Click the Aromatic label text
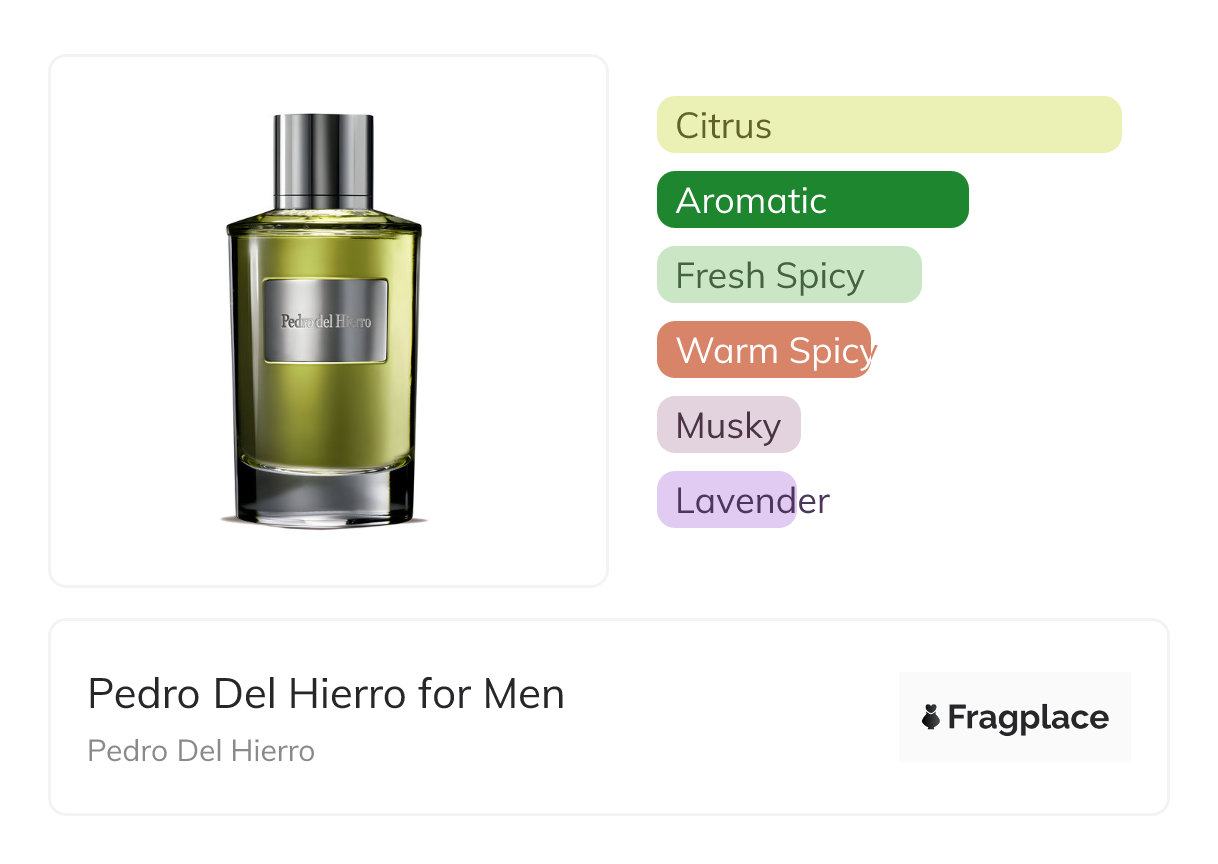1218x864 pixels. (x=751, y=201)
